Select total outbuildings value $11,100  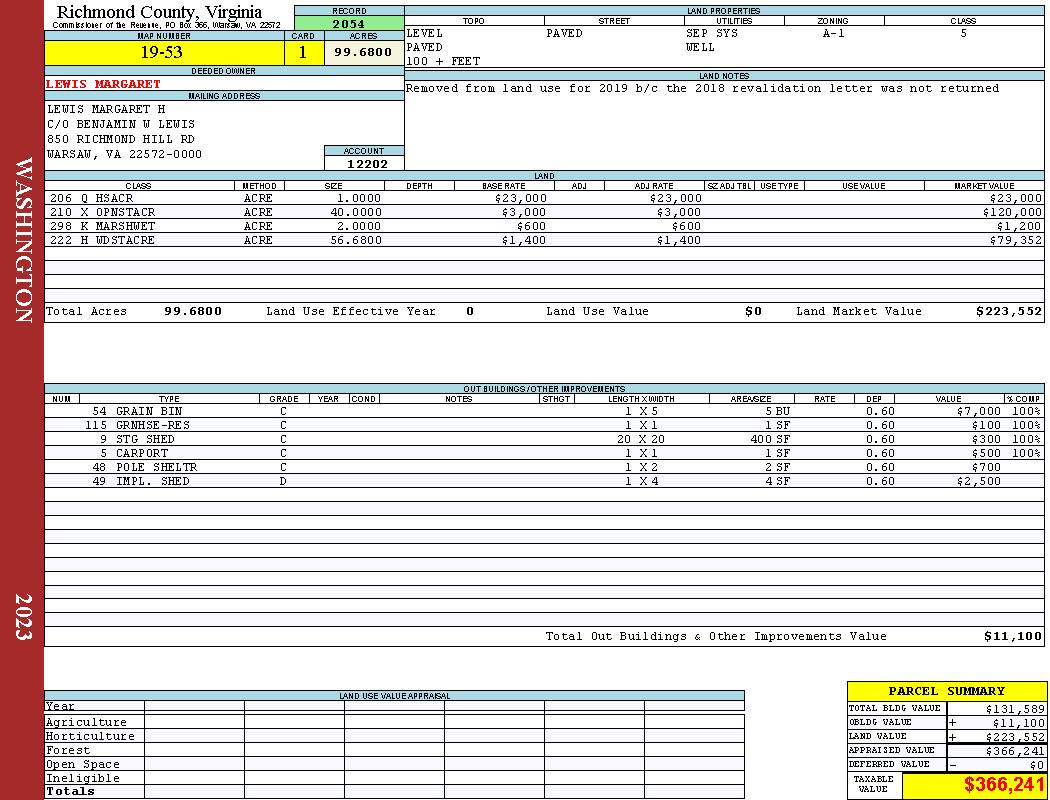click(1012, 636)
